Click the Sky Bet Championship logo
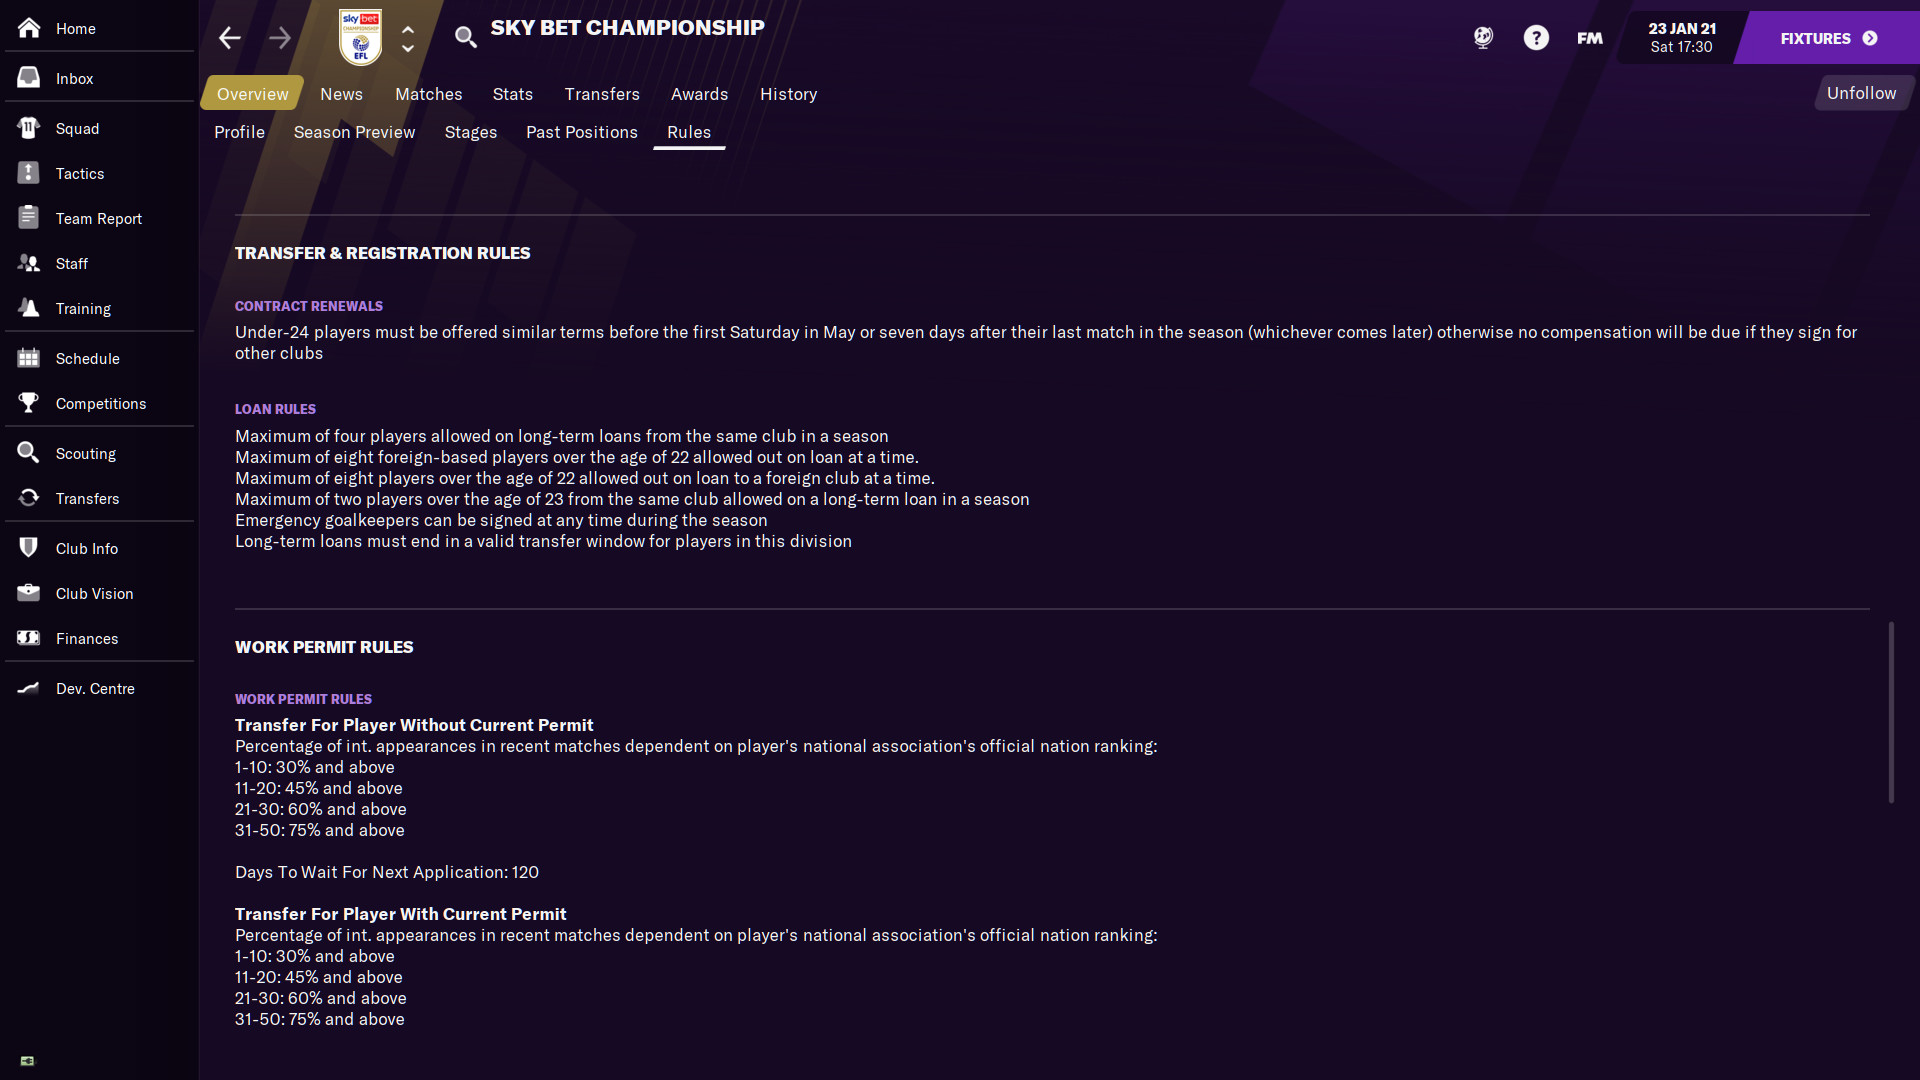1920x1080 pixels. pos(360,38)
